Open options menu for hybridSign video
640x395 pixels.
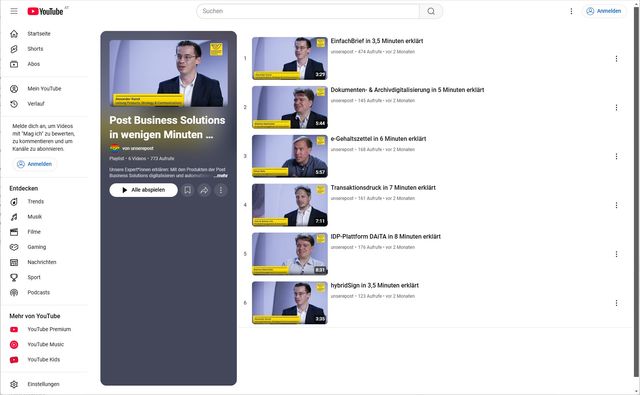click(616, 303)
